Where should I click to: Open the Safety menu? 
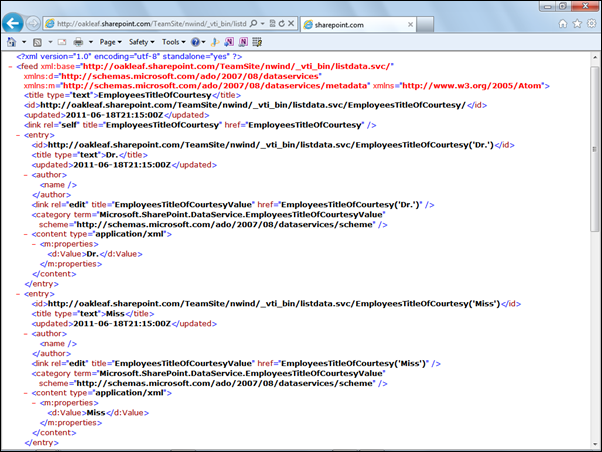142,42
